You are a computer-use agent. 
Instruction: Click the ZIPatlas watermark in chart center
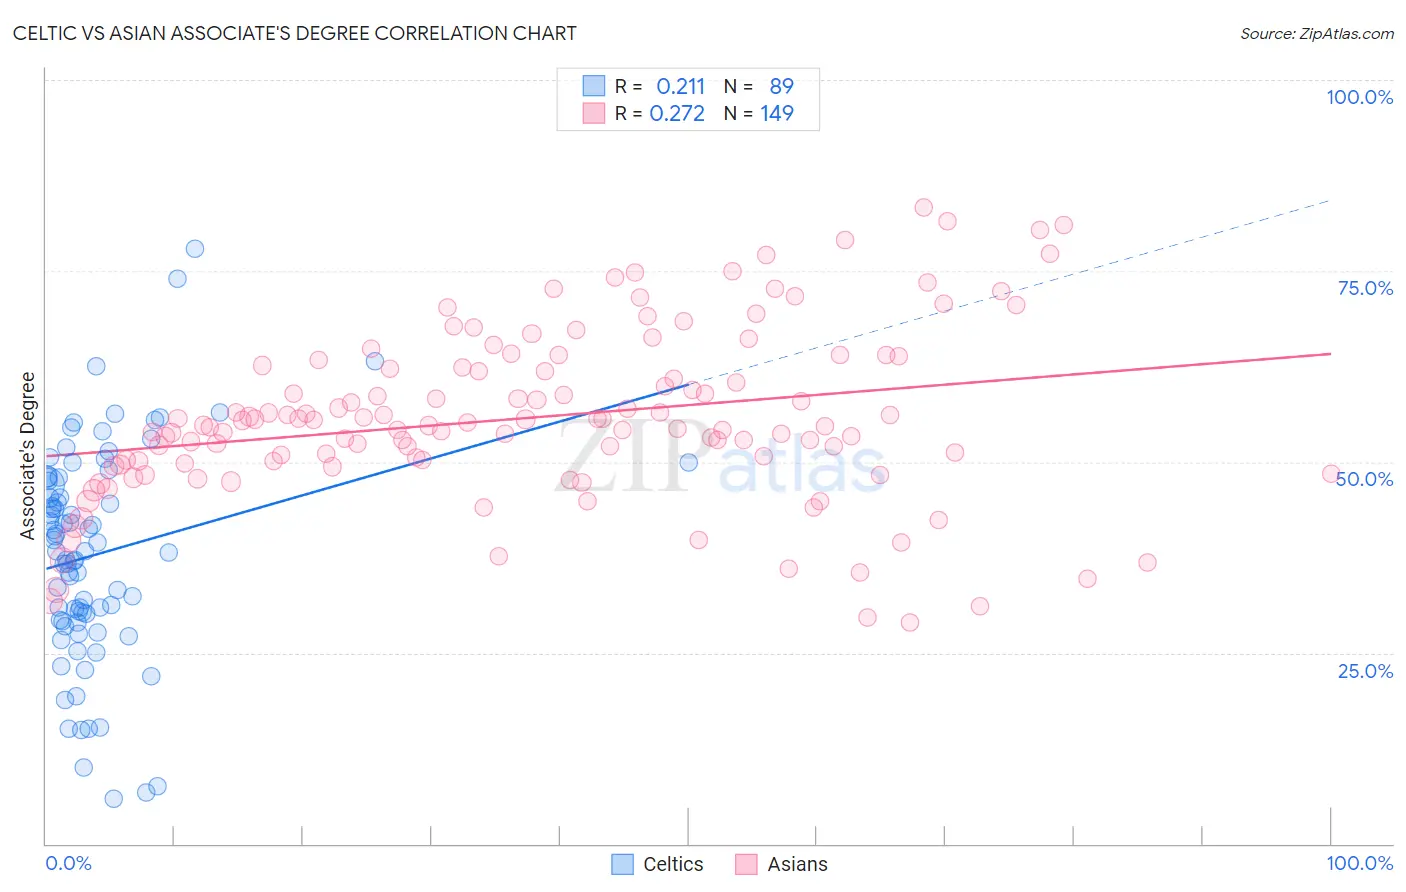coord(720,458)
